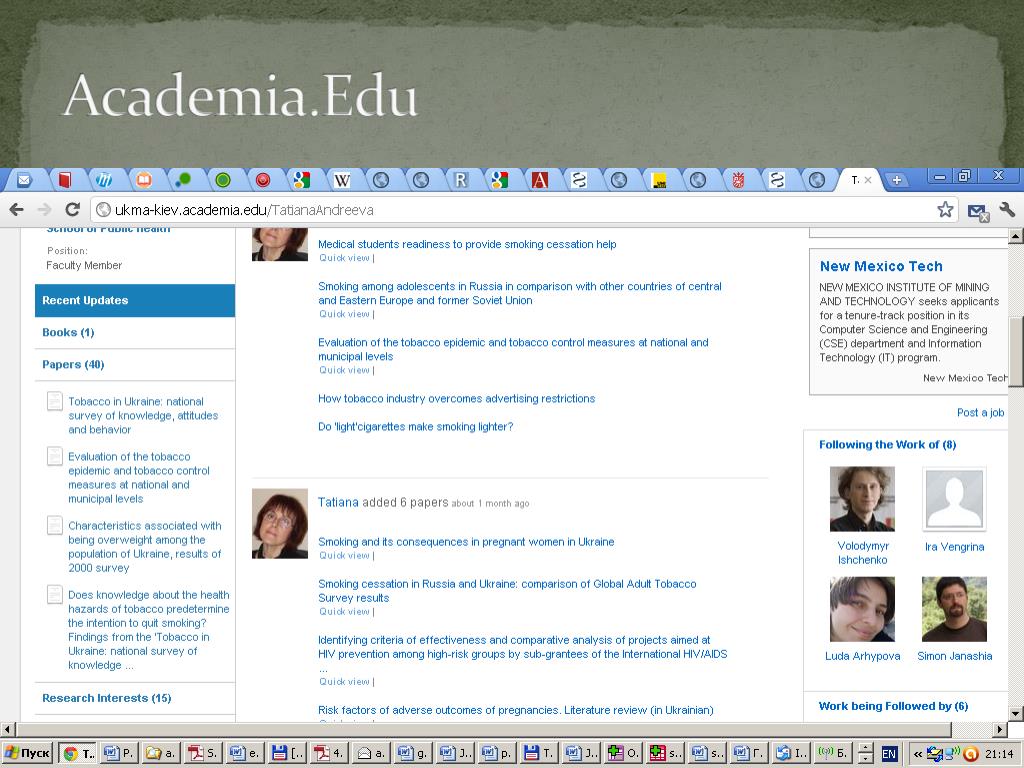Switch to the gray R icon tab
The width and height of the screenshot is (1024, 768).
[460, 180]
